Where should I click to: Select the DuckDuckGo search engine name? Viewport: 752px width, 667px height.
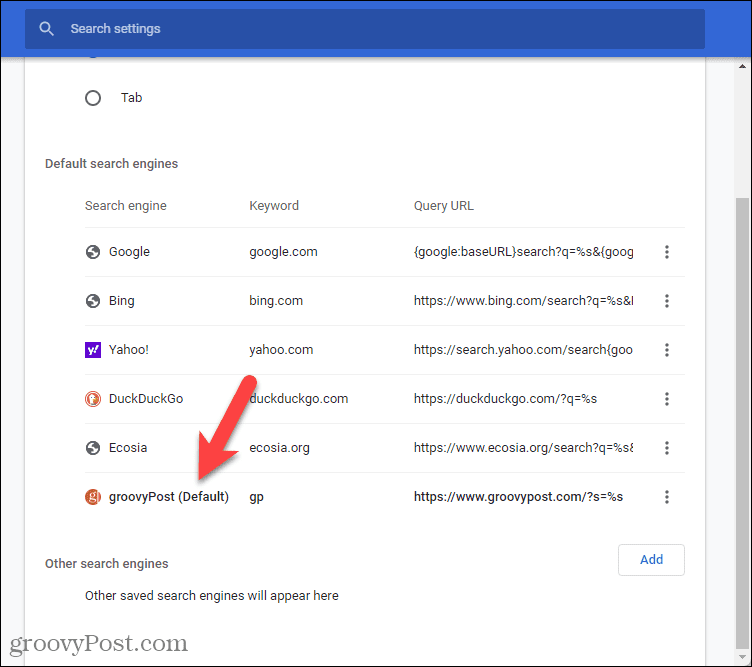(x=146, y=398)
